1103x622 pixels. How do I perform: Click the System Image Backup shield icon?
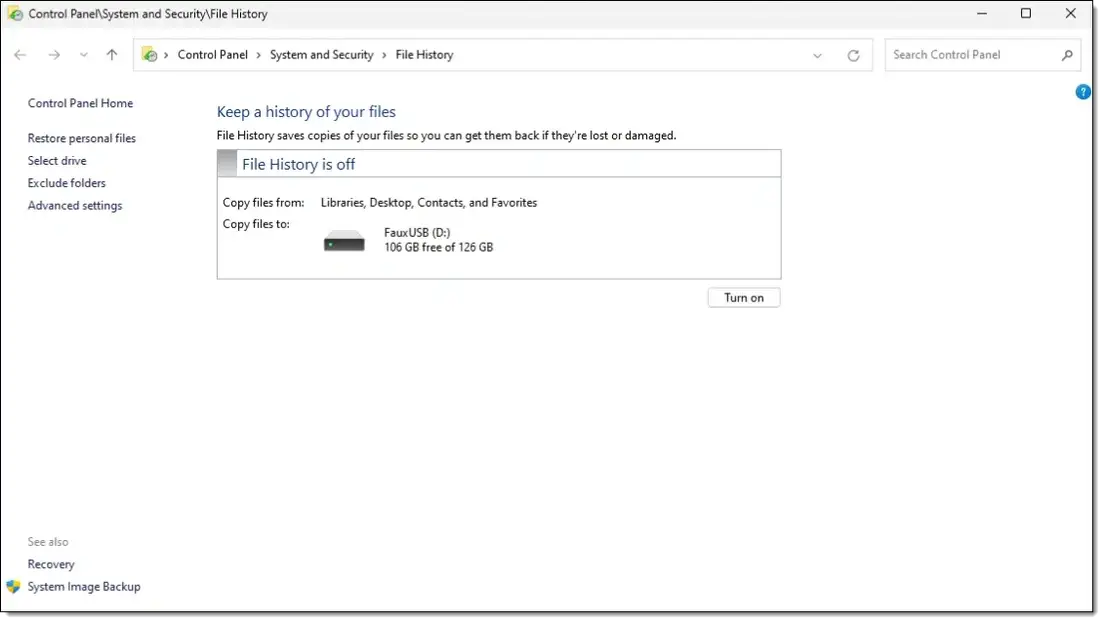coord(13,587)
